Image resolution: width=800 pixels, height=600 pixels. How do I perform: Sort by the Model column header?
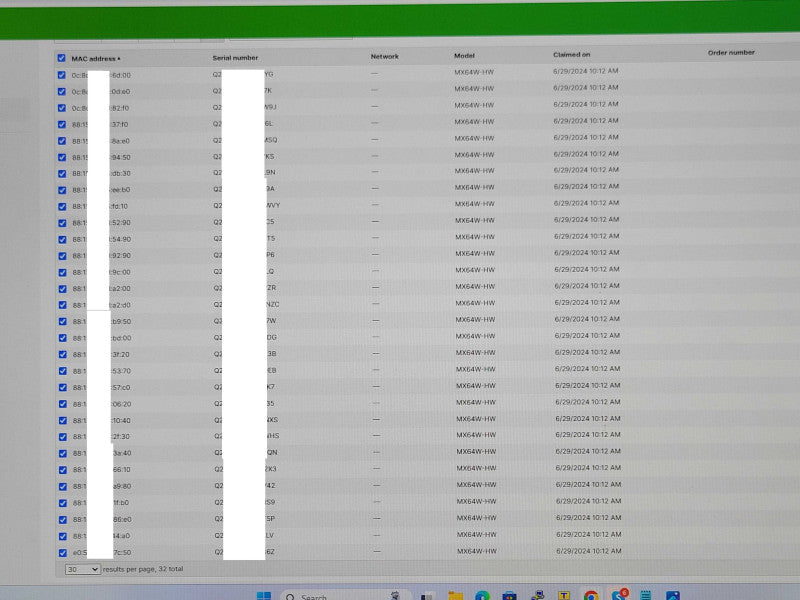(x=464, y=56)
